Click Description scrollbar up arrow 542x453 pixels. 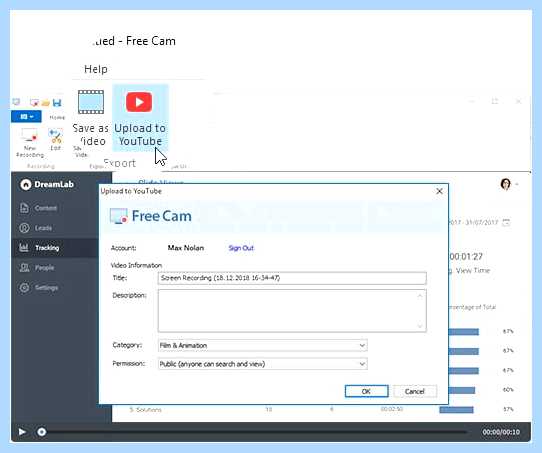[420, 296]
